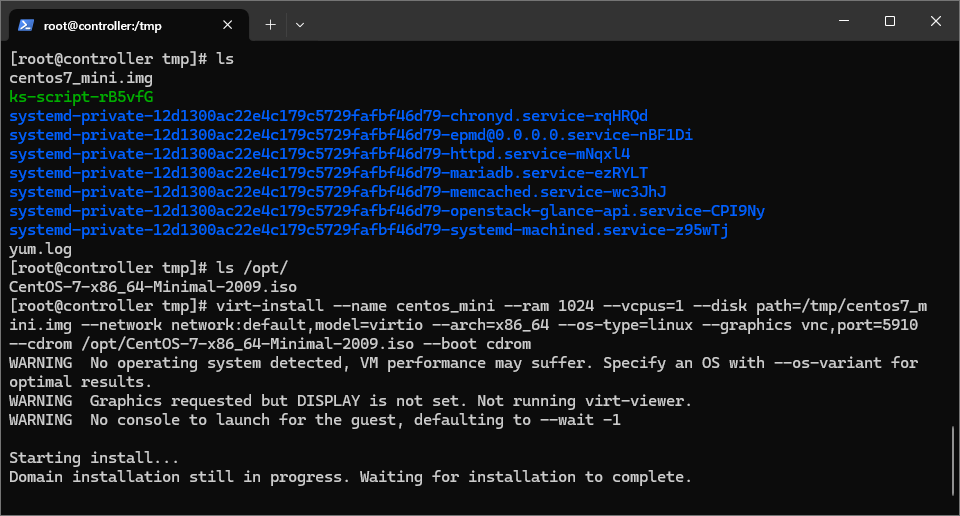Click the centos7_mini.img file name
Screen dimensions: 960x516
coord(81,78)
